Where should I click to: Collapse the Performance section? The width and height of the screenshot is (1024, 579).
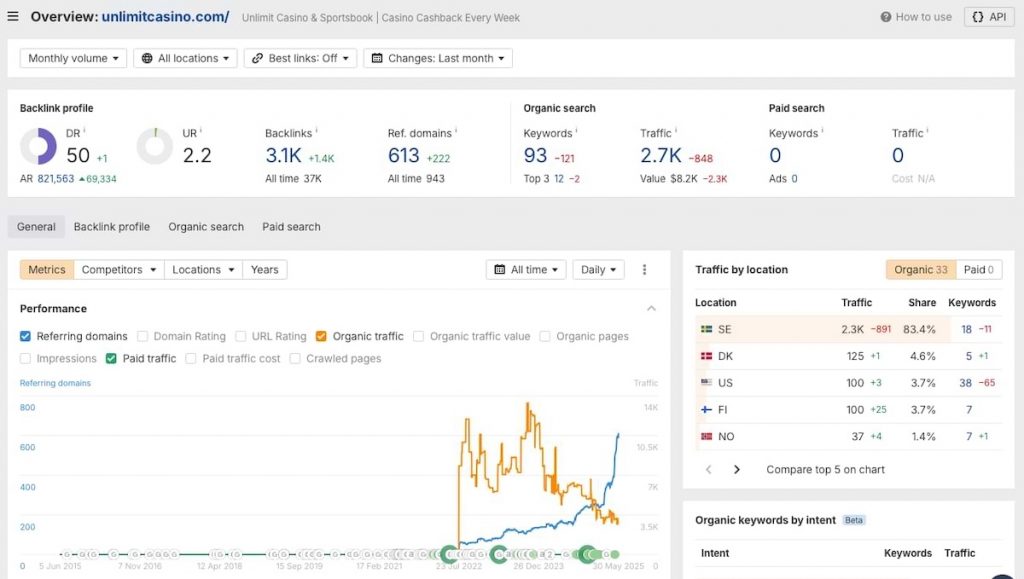(x=651, y=308)
